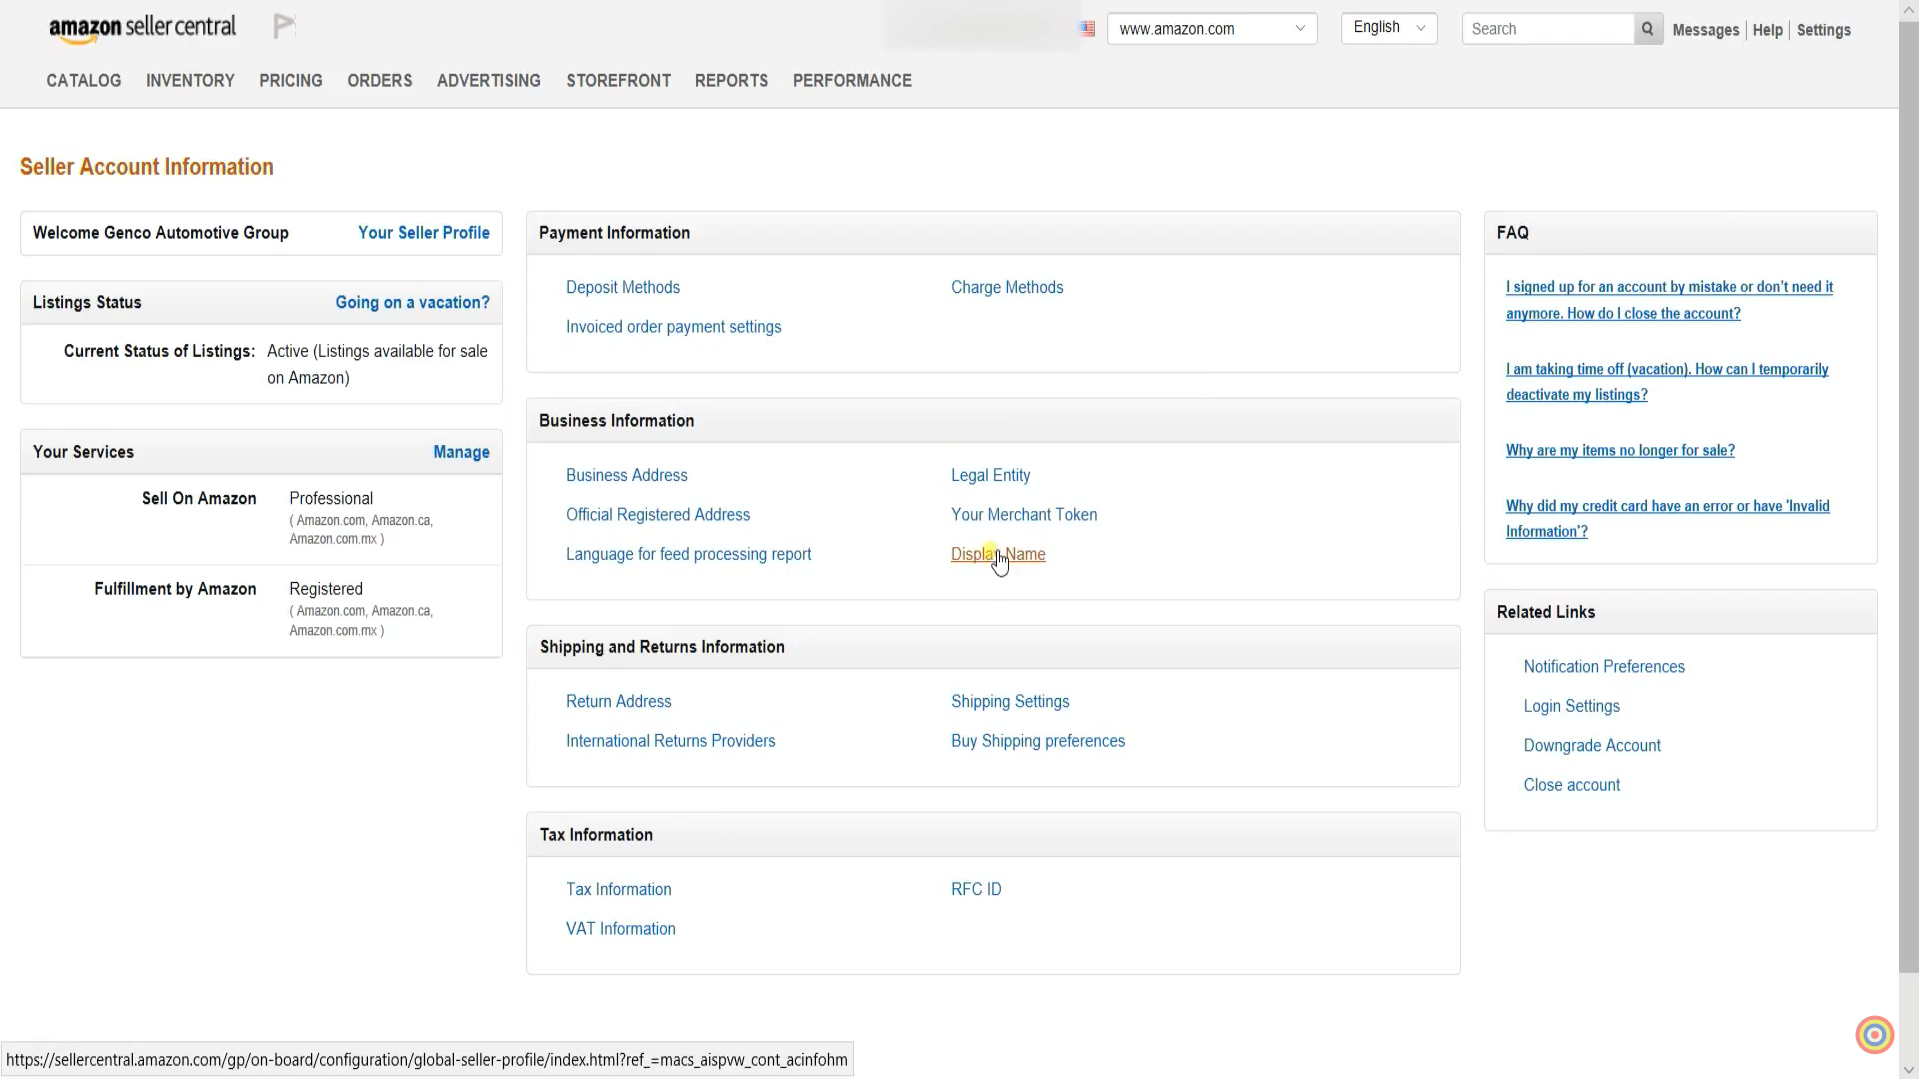
Task: Open the Inventory menu
Action: click(190, 80)
